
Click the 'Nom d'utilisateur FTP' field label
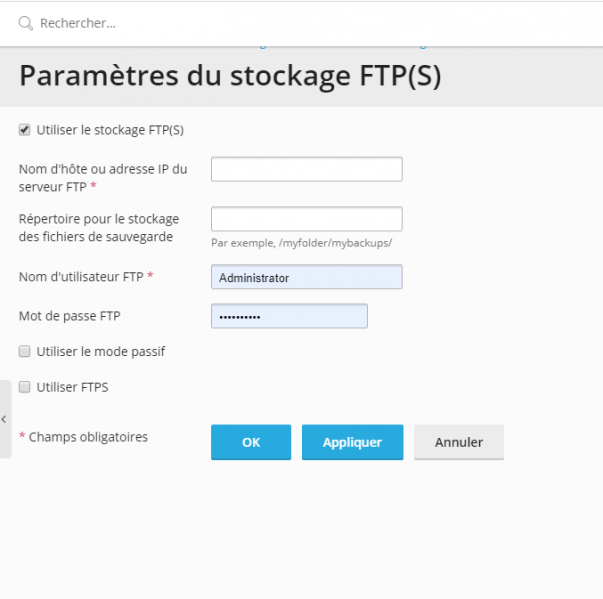(81, 277)
